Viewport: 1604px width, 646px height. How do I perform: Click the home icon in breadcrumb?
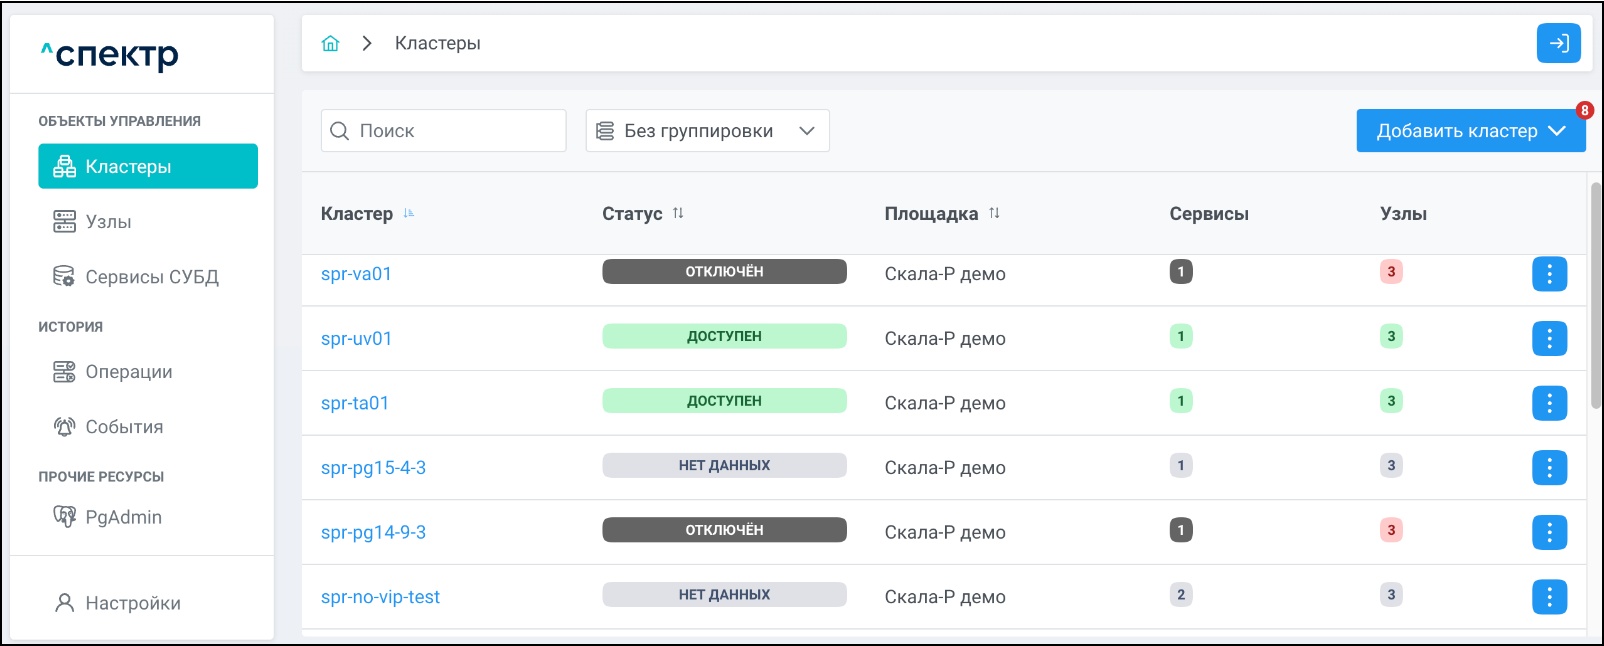[x=330, y=43]
